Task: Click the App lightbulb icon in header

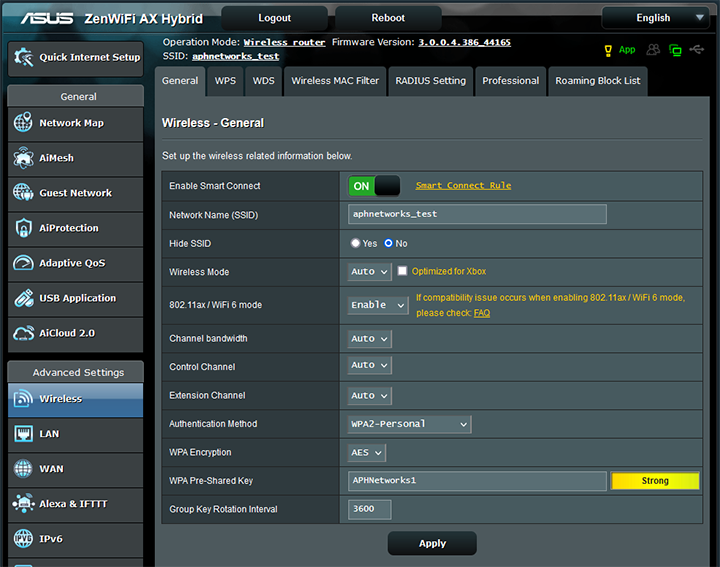Action: [608, 50]
